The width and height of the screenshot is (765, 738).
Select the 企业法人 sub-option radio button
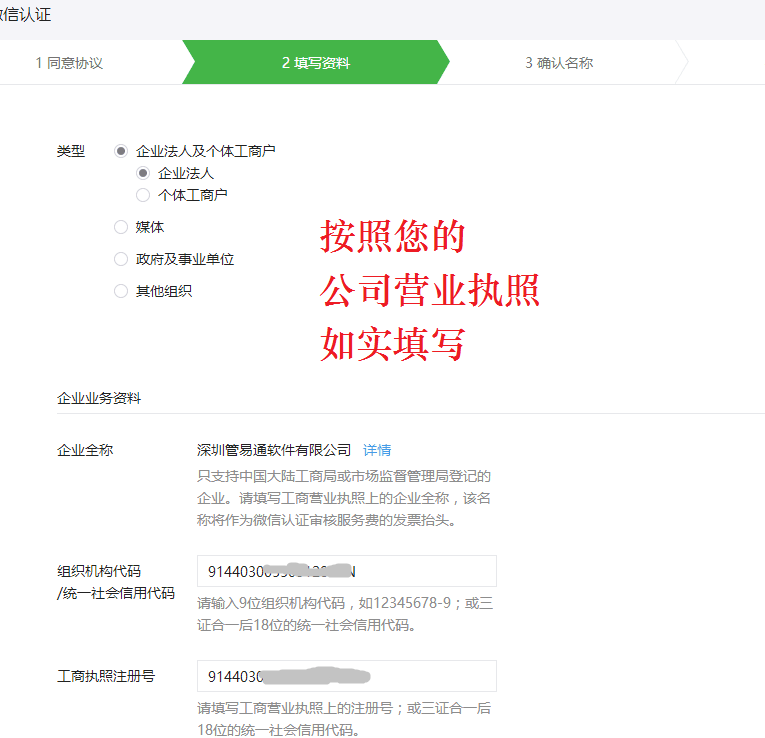pos(143,173)
